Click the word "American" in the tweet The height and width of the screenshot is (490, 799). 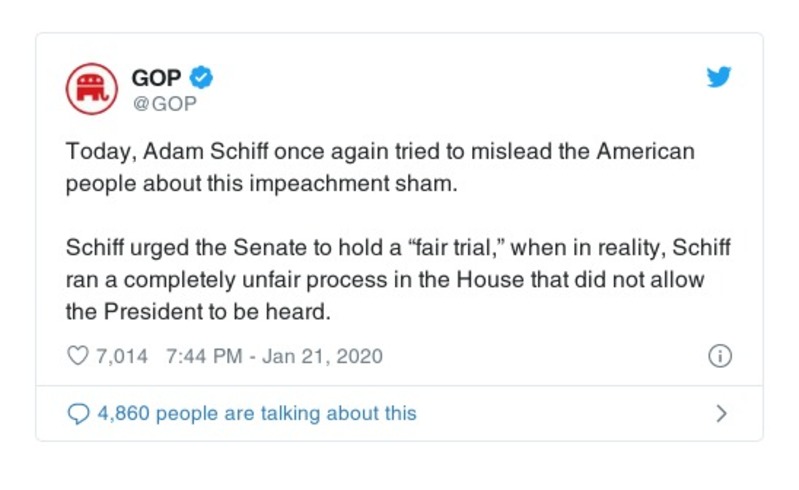tap(646, 152)
